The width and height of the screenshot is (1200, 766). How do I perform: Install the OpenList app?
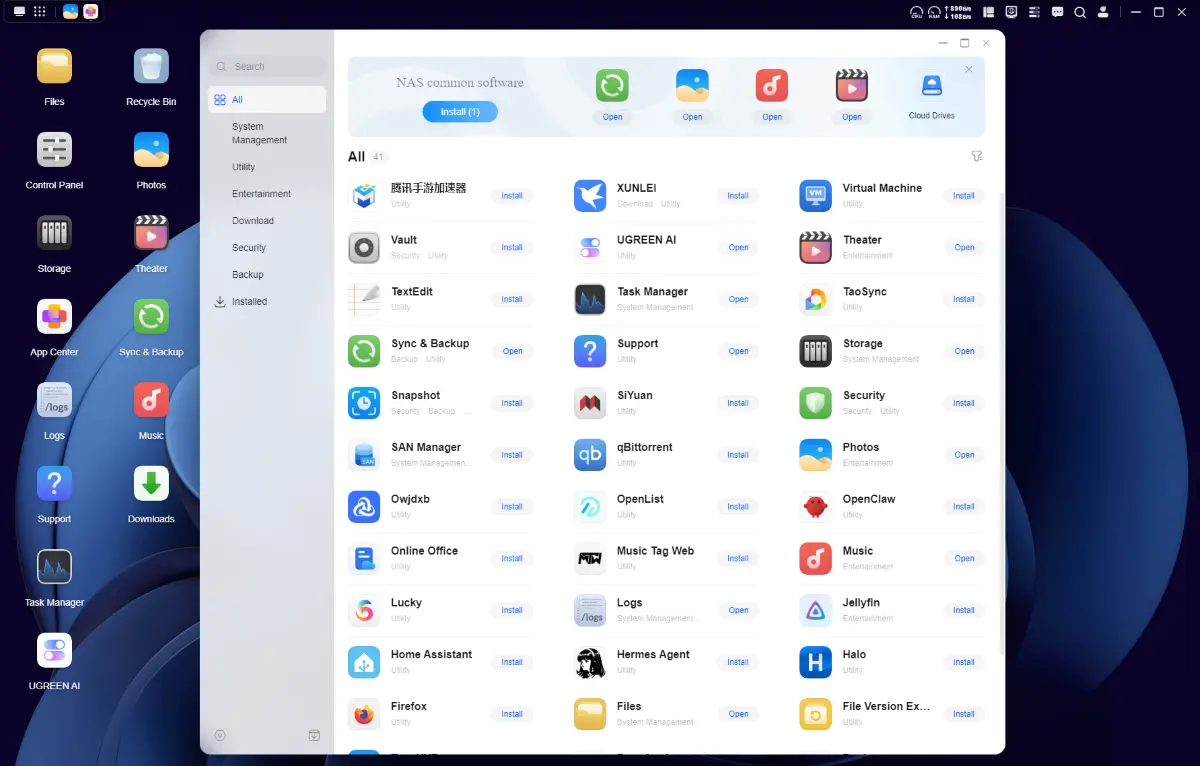pos(738,507)
